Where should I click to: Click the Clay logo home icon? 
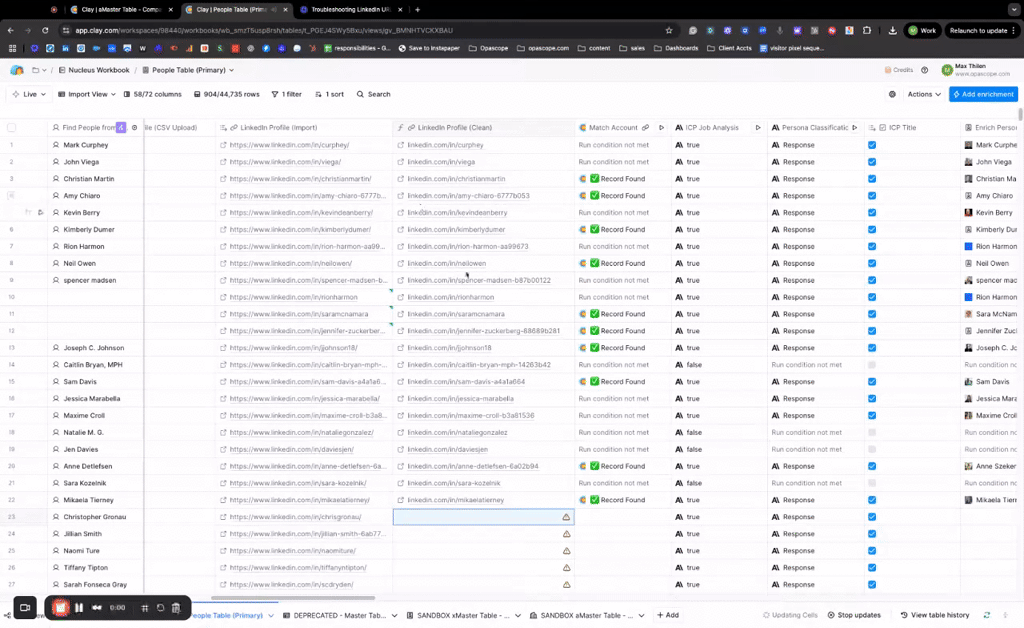coord(17,70)
